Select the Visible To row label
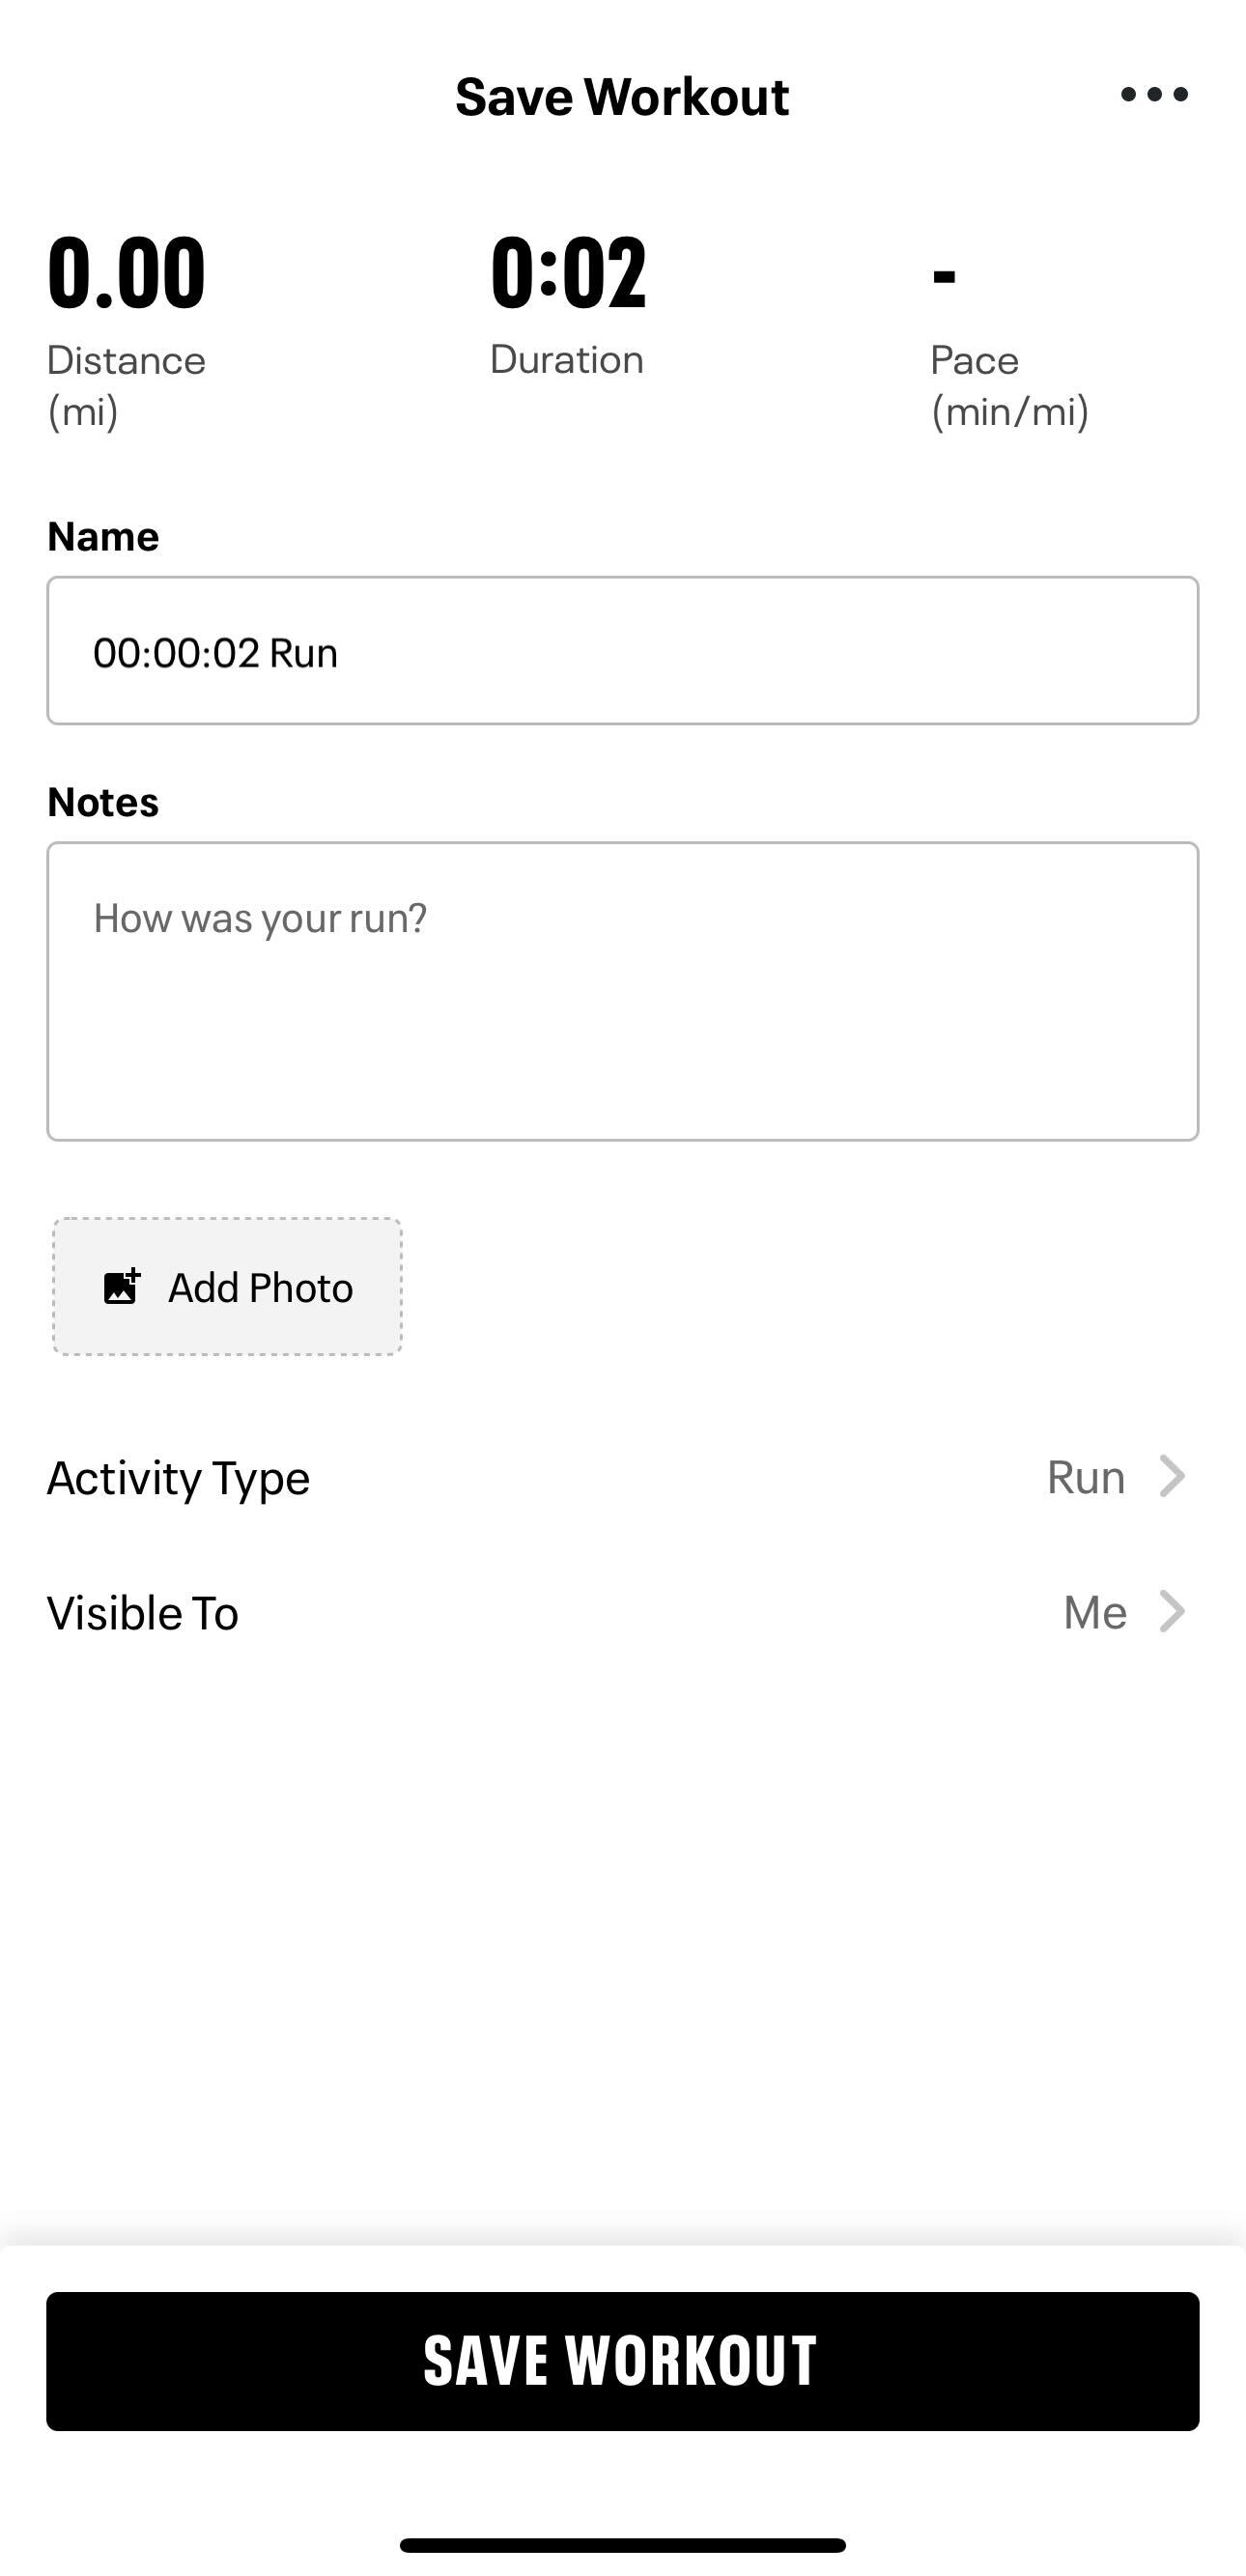 [143, 1613]
